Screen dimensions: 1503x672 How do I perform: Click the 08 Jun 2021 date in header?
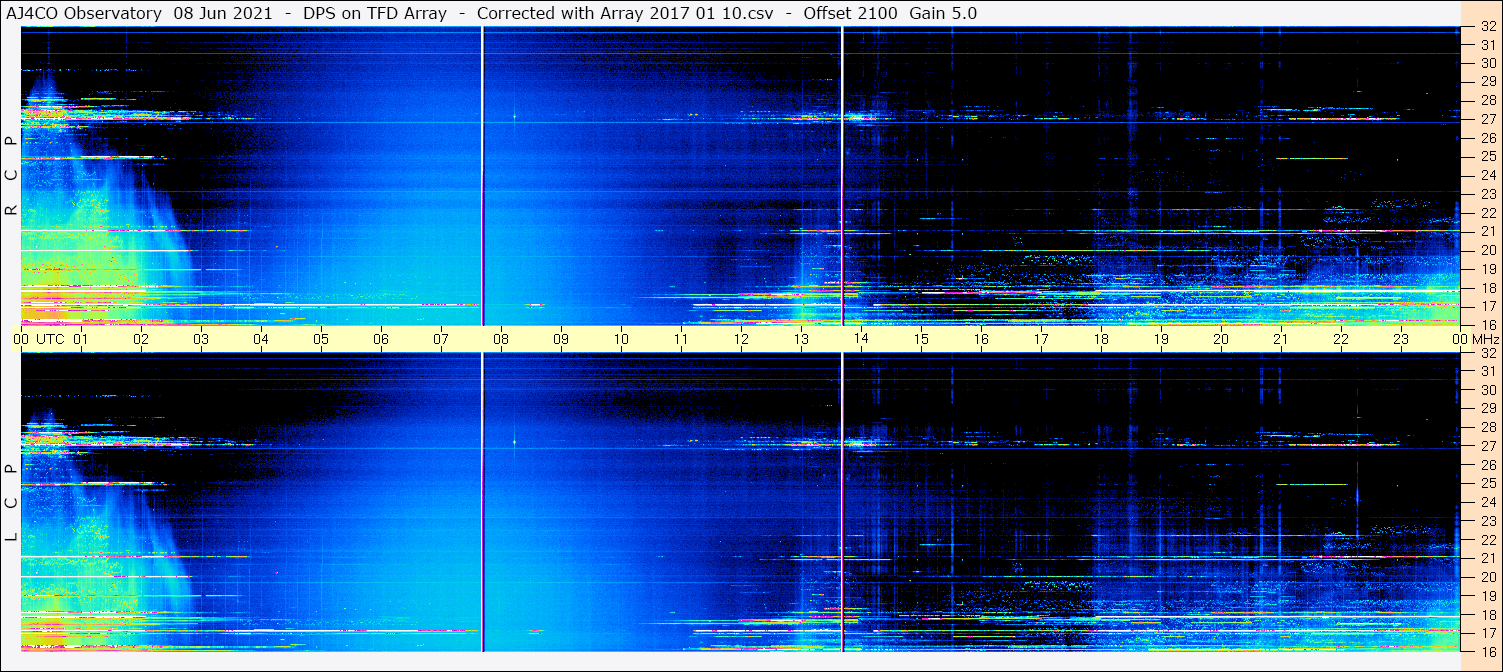[222, 13]
